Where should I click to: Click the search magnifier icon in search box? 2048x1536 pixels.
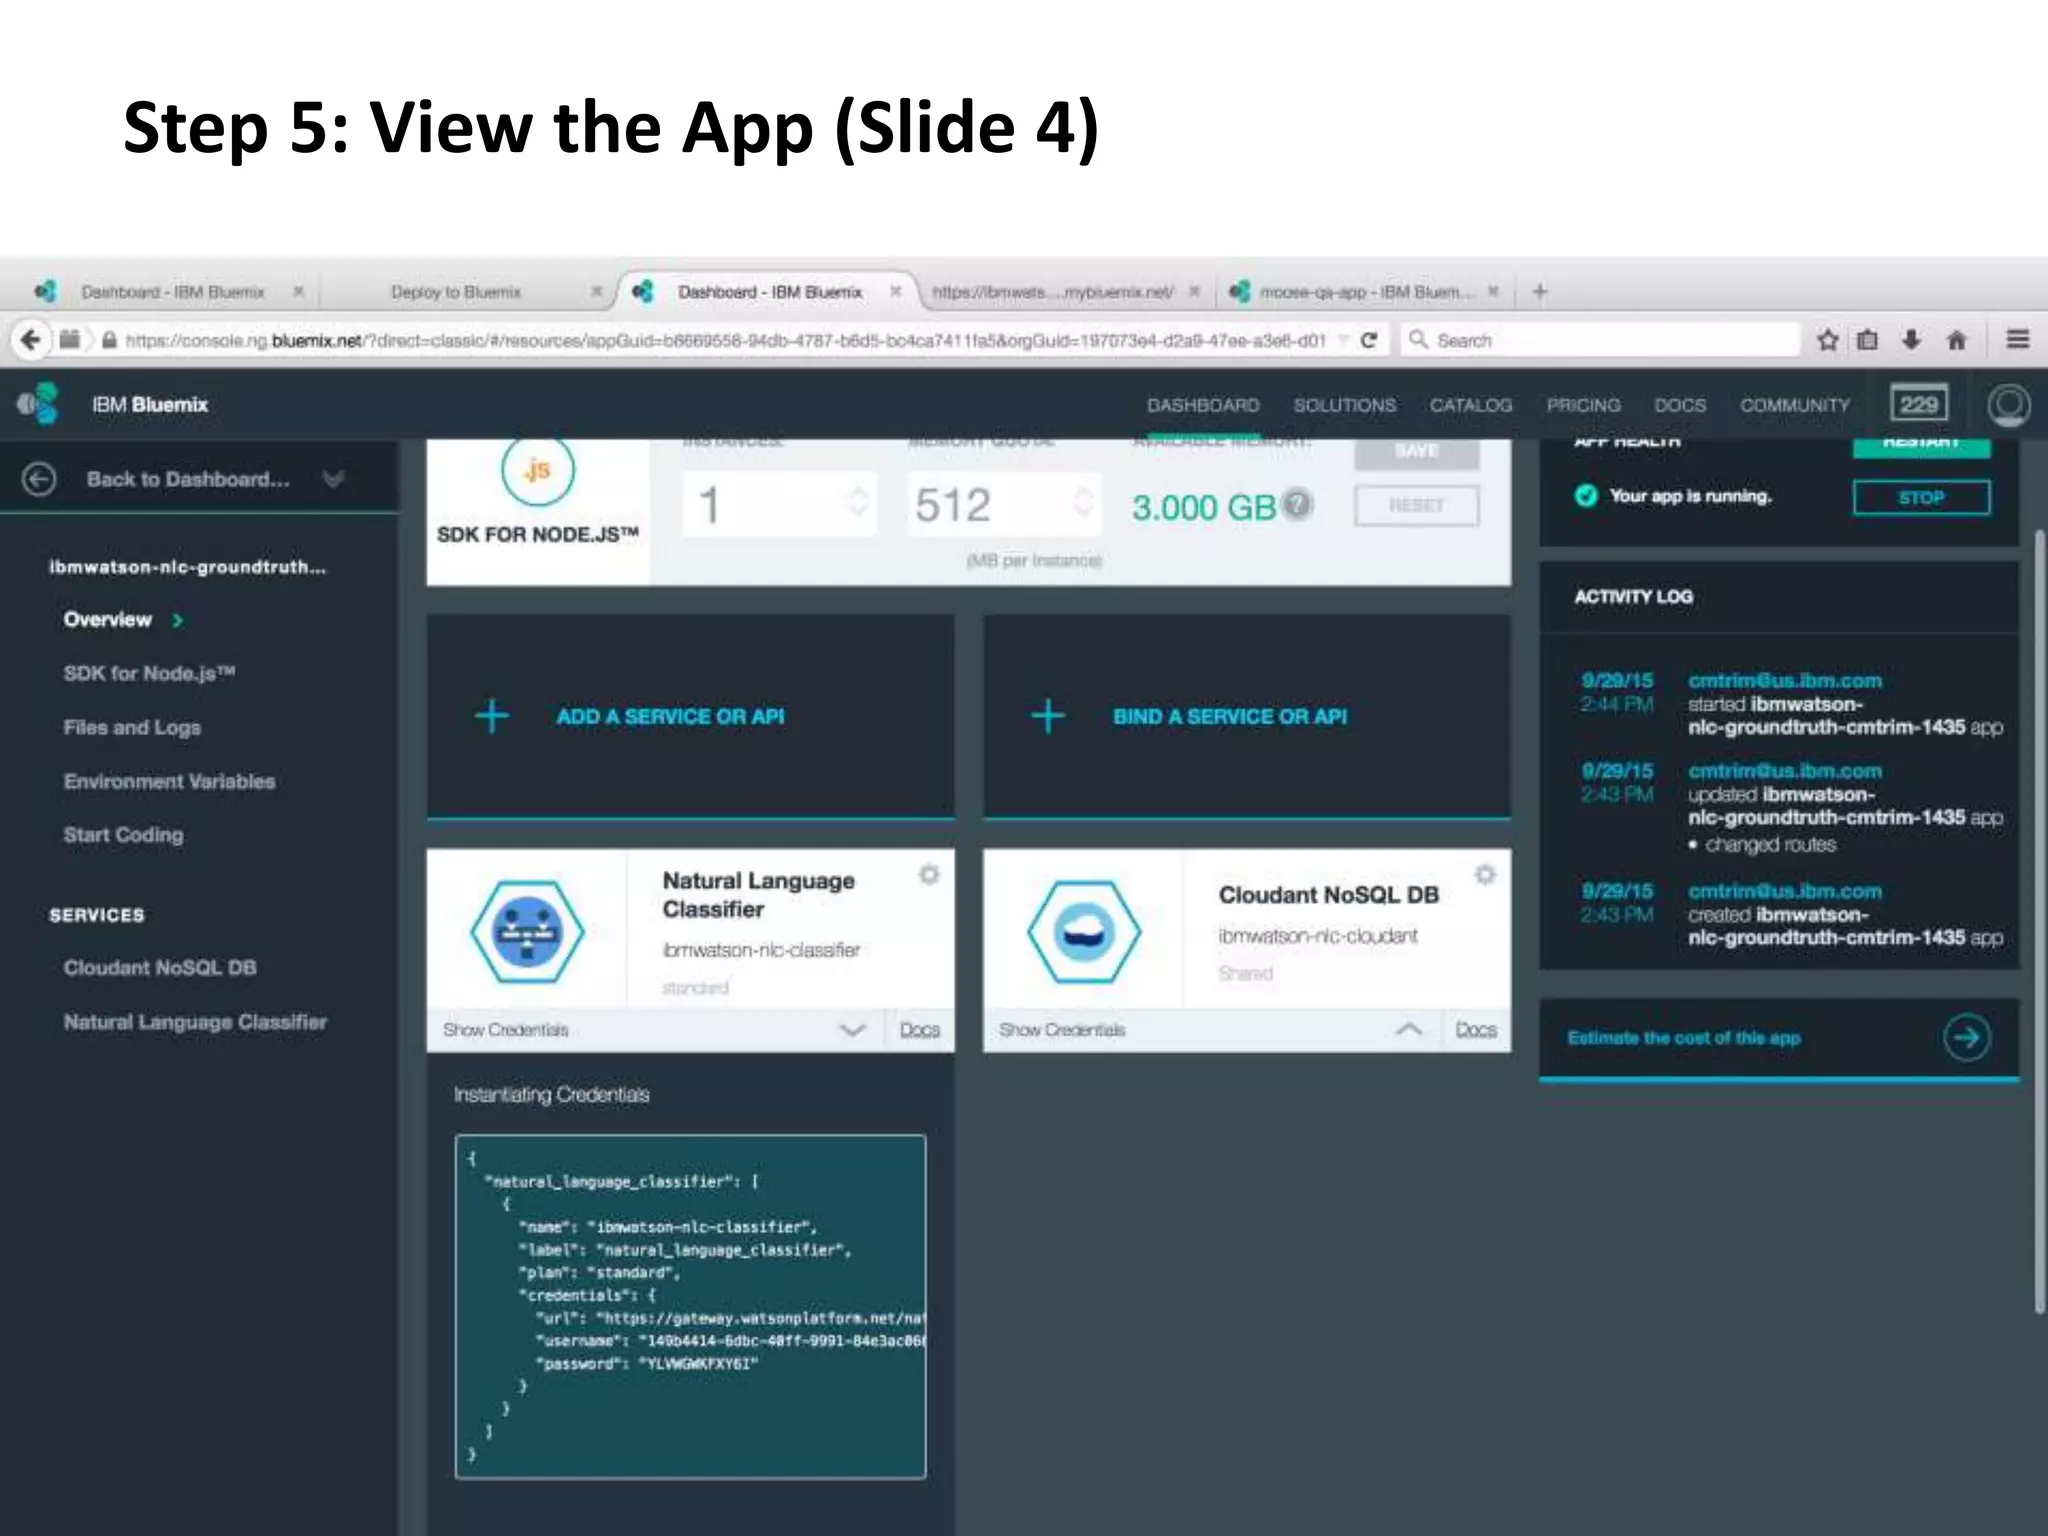pyautogui.click(x=1418, y=340)
